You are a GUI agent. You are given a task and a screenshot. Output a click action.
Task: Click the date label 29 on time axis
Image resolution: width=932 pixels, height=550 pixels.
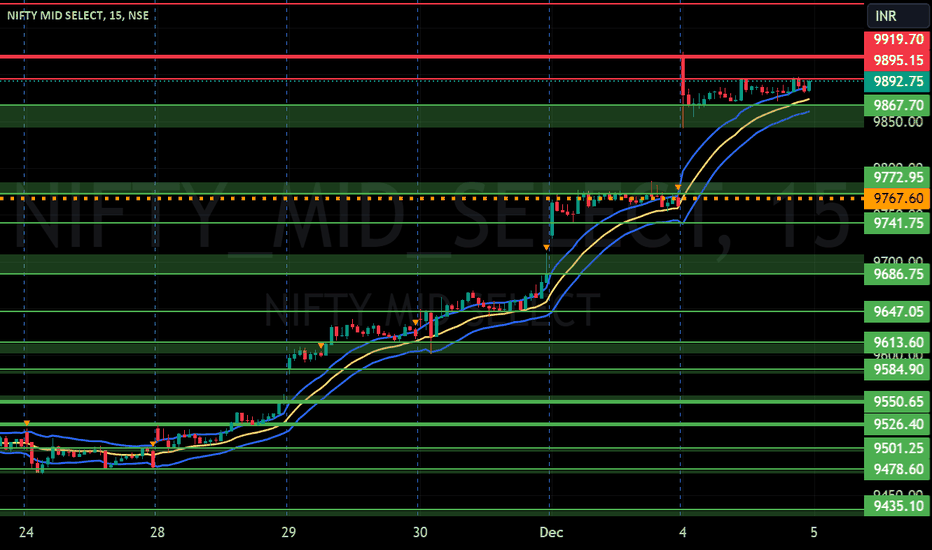pyautogui.click(x=288, y=532)
